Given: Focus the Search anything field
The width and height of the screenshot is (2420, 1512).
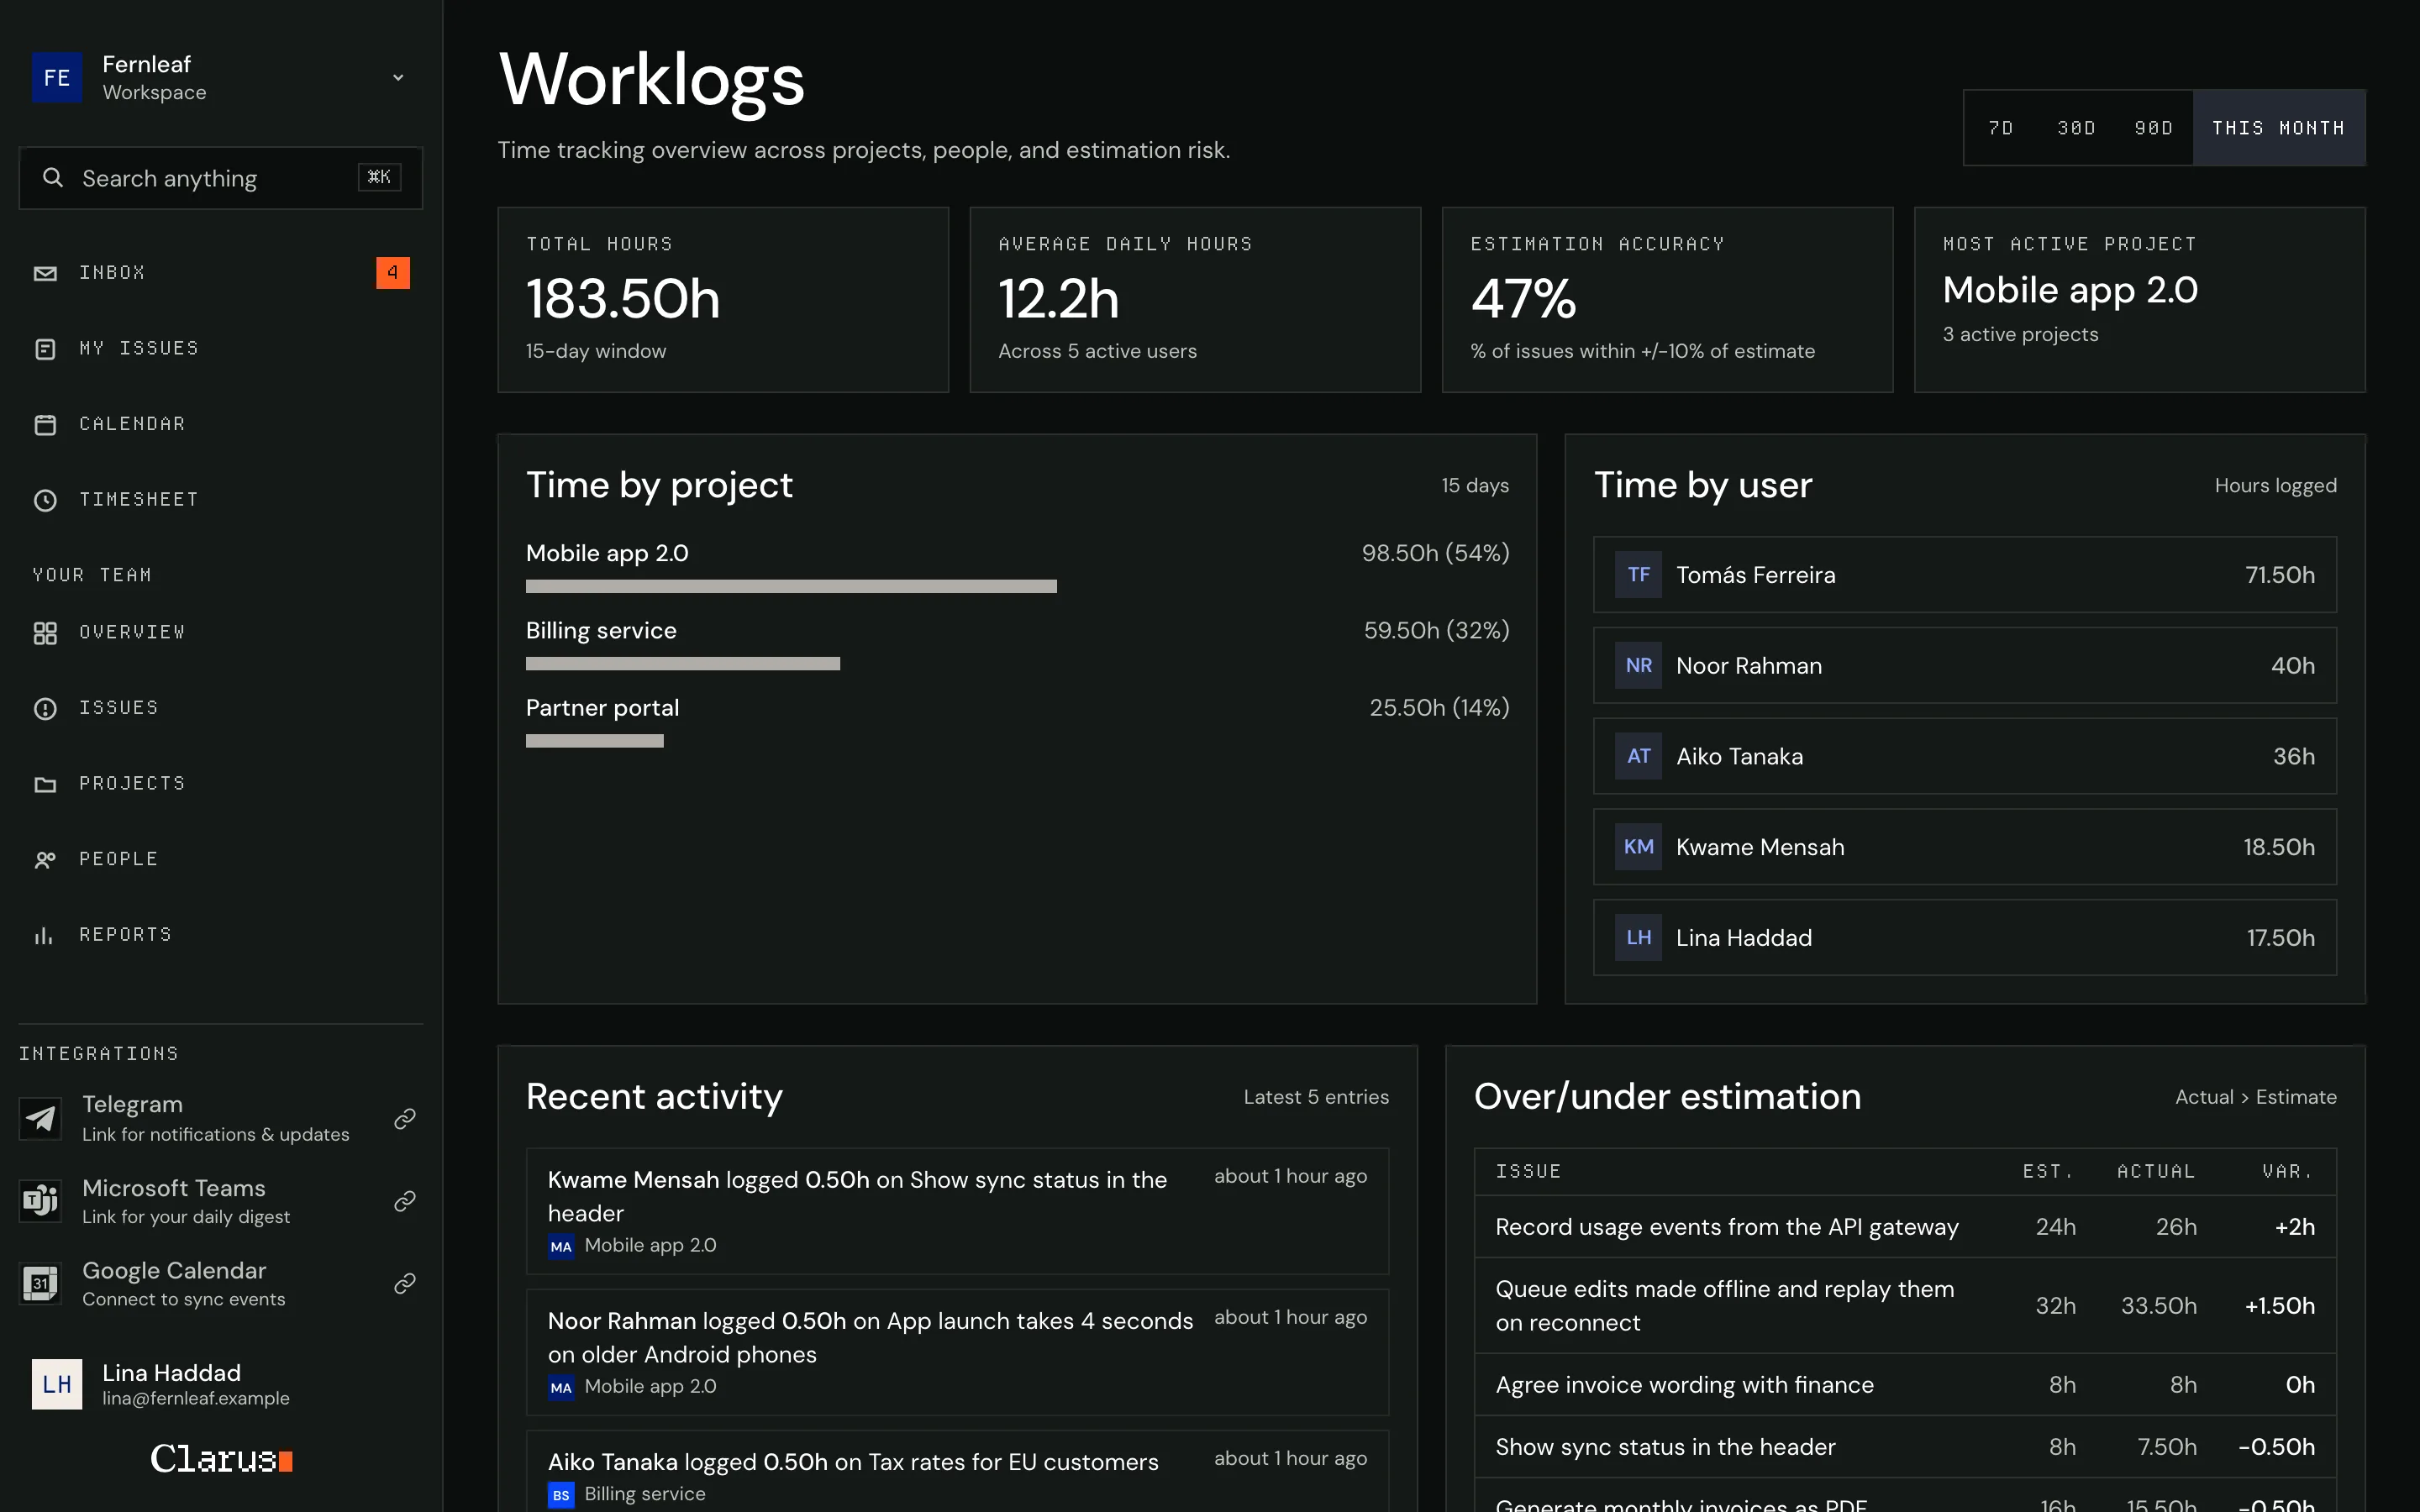Looking at the screenshot, I should [x=221, y=178].
